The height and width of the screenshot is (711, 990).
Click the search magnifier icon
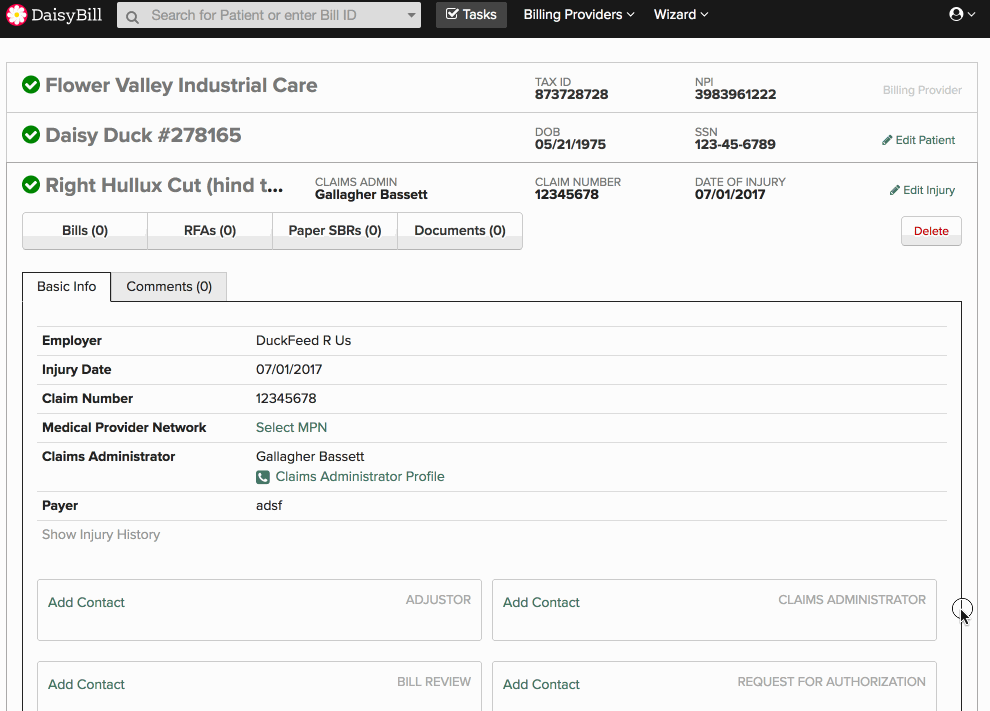click(132, 16)
